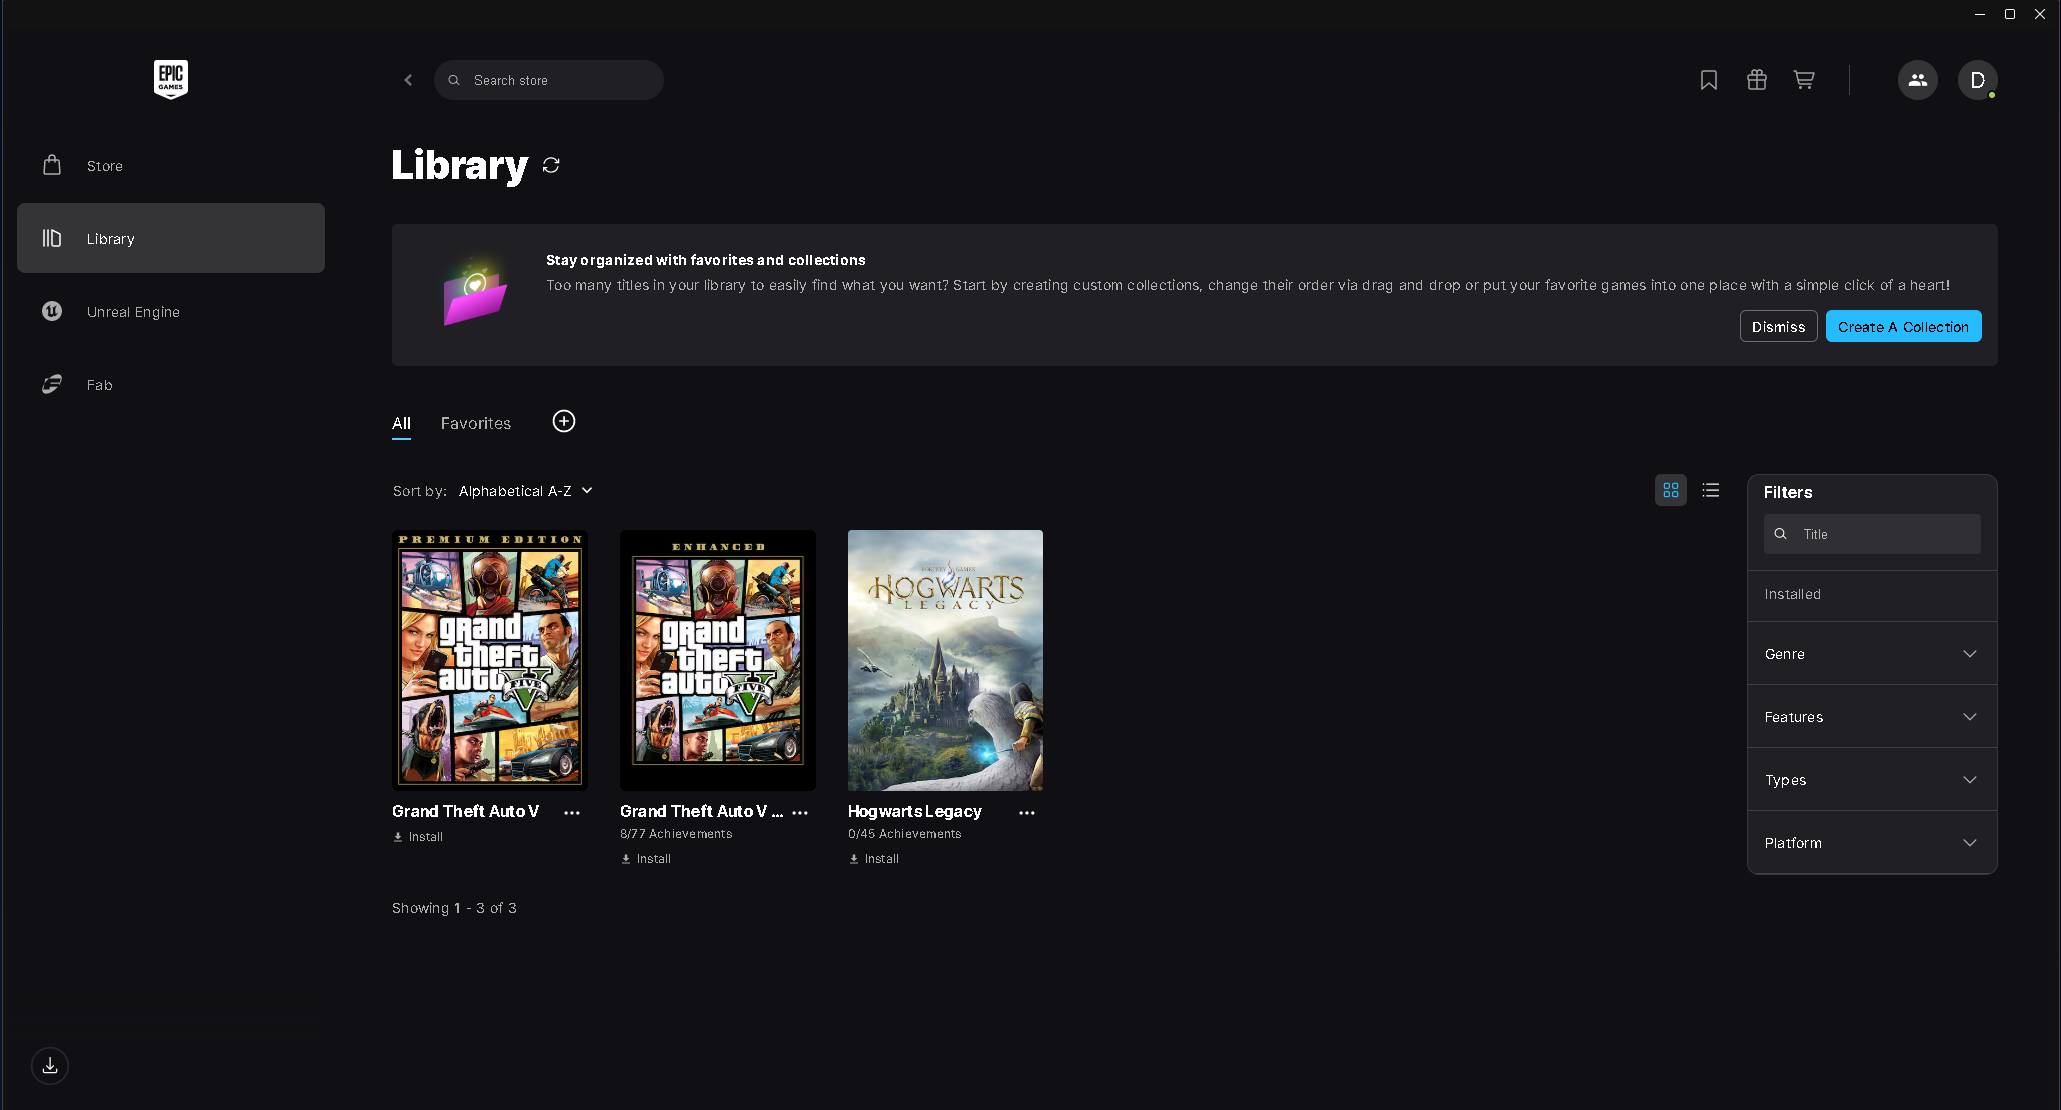Open the profile avatar D menu
This screenshot has width=2061, height=1110.
point(1978,80)
